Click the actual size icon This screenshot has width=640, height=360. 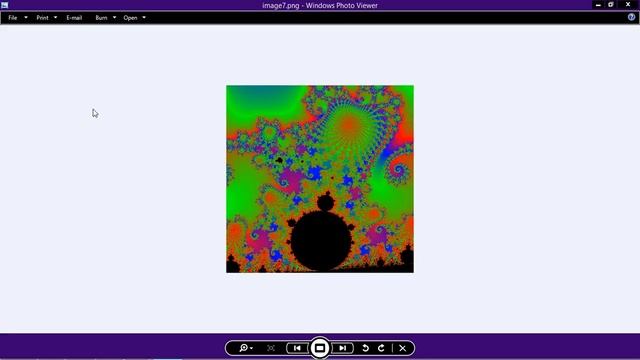[271, 348]
